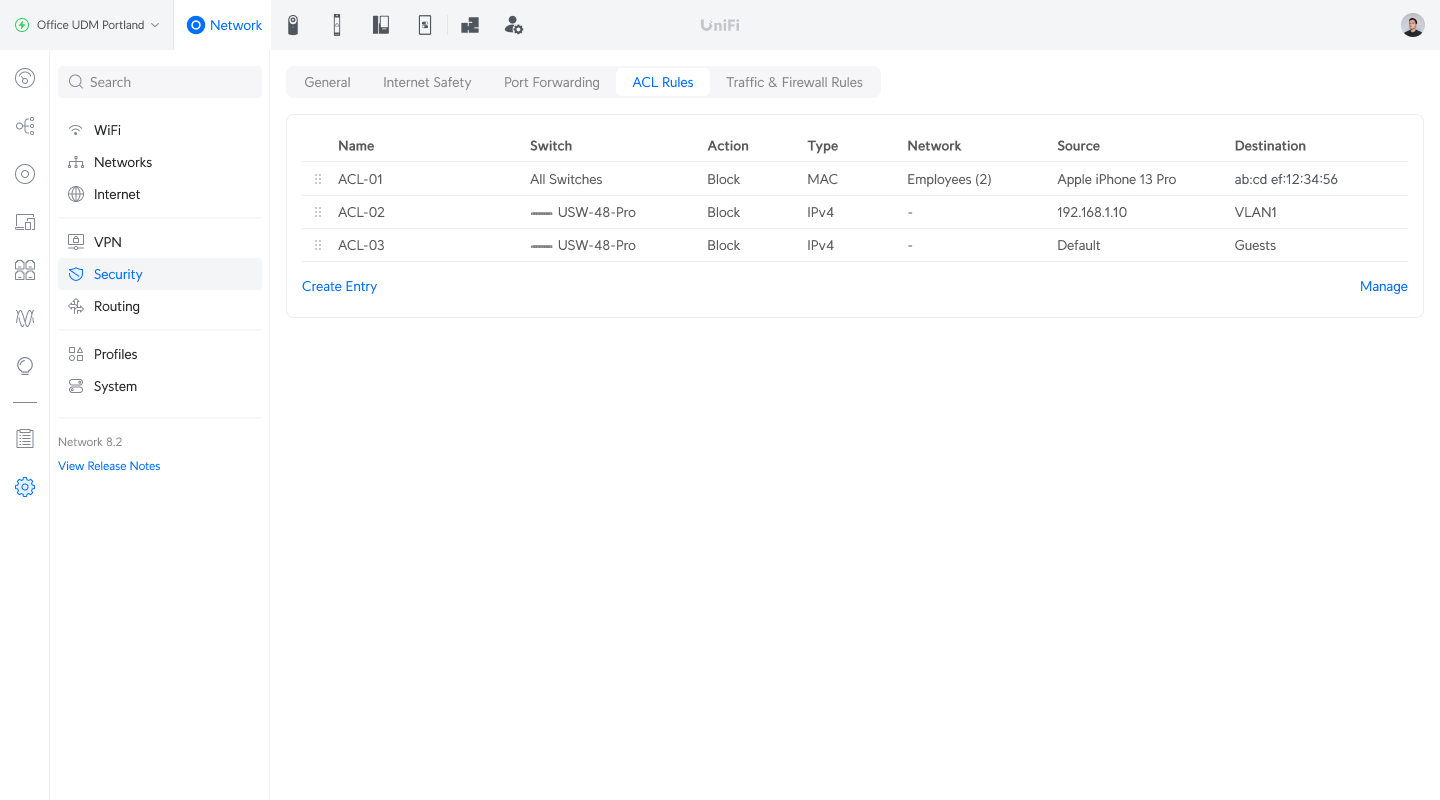
Task: Open the Protect camera app icon
Action: [x=293, y=25]
